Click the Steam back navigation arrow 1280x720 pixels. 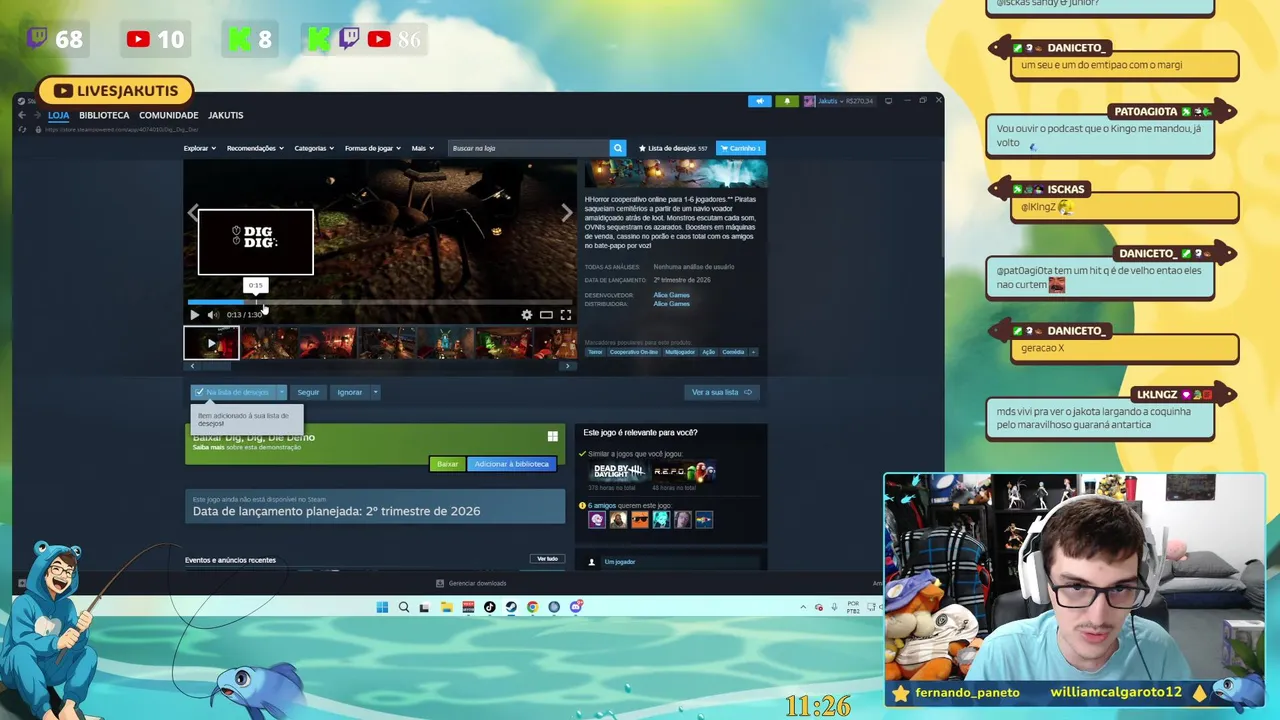tap(22, 115)
